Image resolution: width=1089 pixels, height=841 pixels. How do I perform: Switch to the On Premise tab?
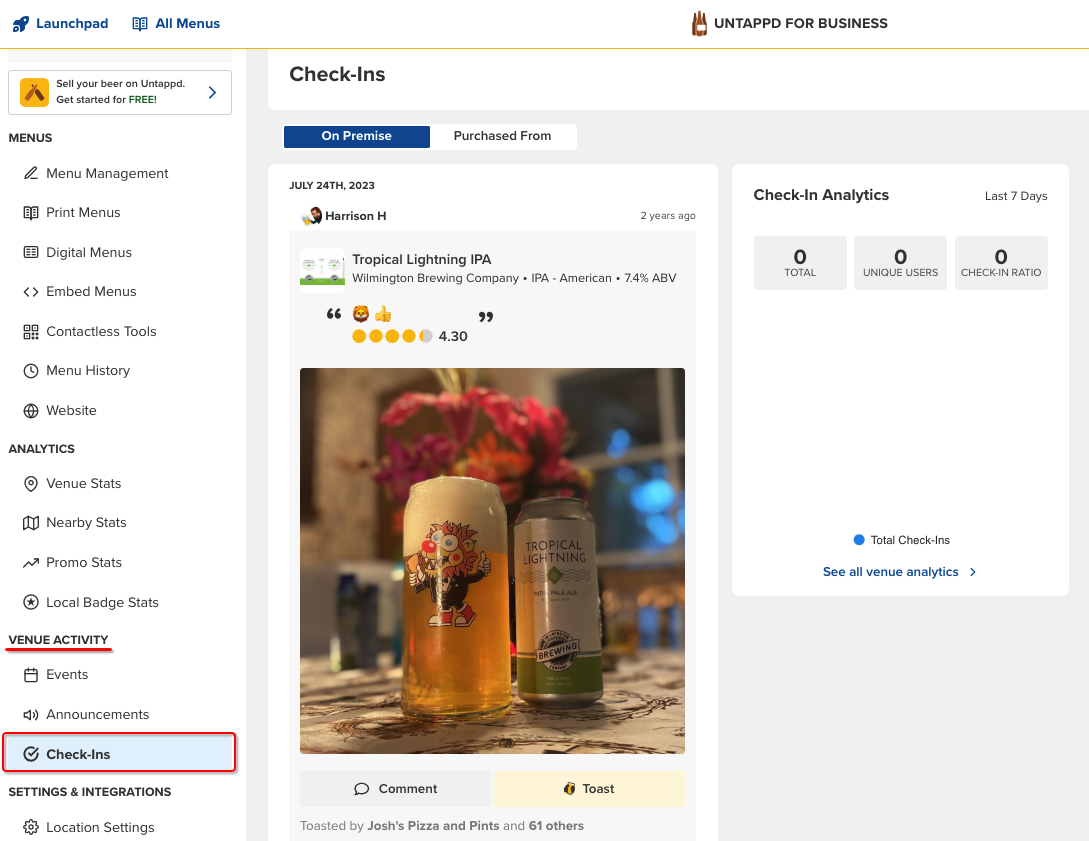[x=356, y=136]
